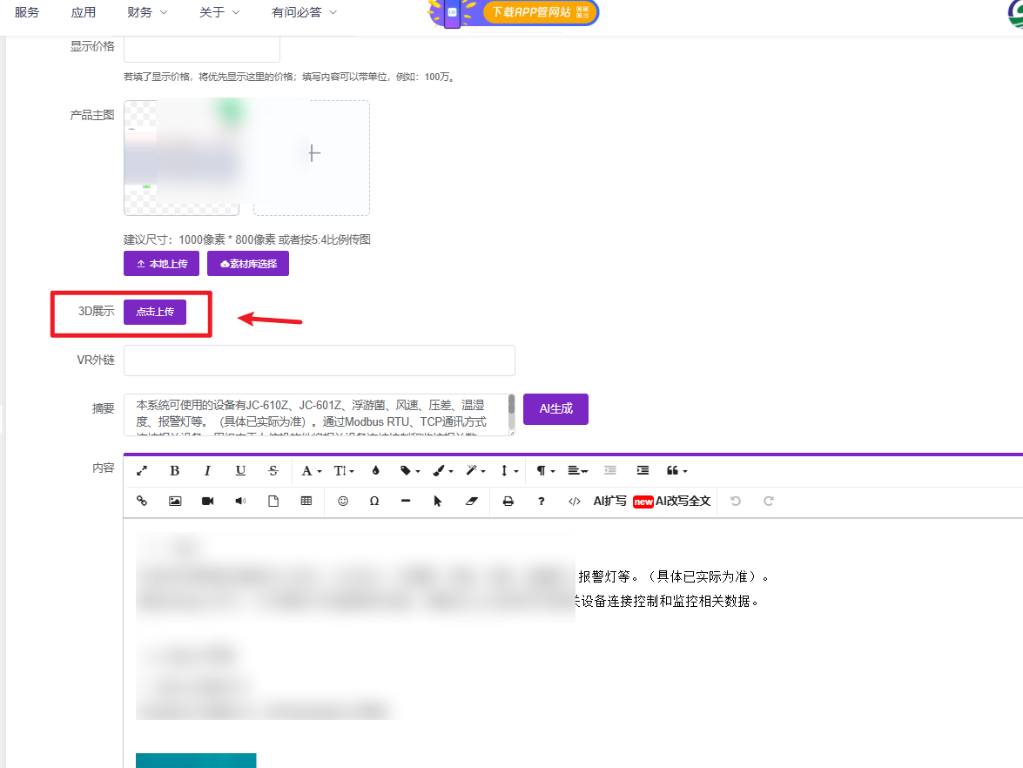Click the VR外链 input field
The image size is (1023, 768).
click(x=319, y=360)
